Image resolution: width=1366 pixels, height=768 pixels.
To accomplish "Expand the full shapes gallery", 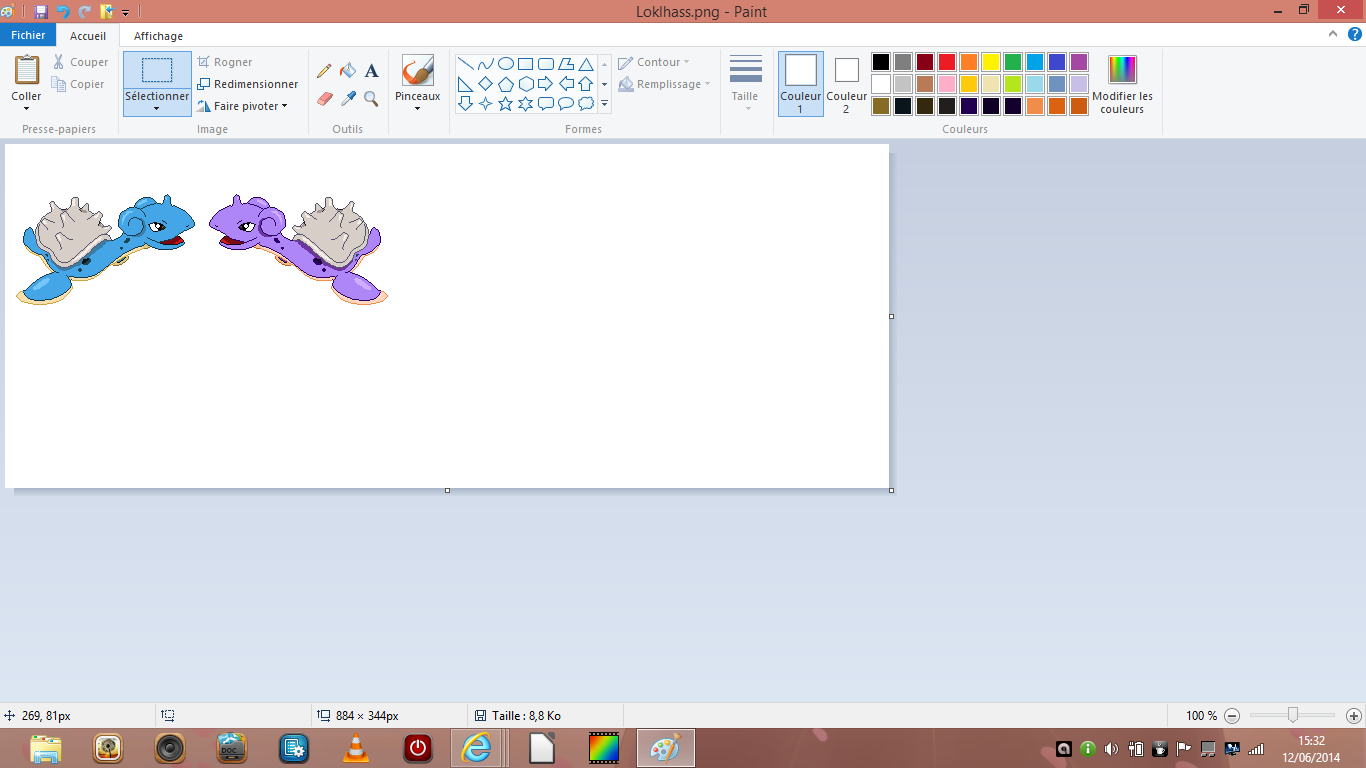I will [604, 103].
